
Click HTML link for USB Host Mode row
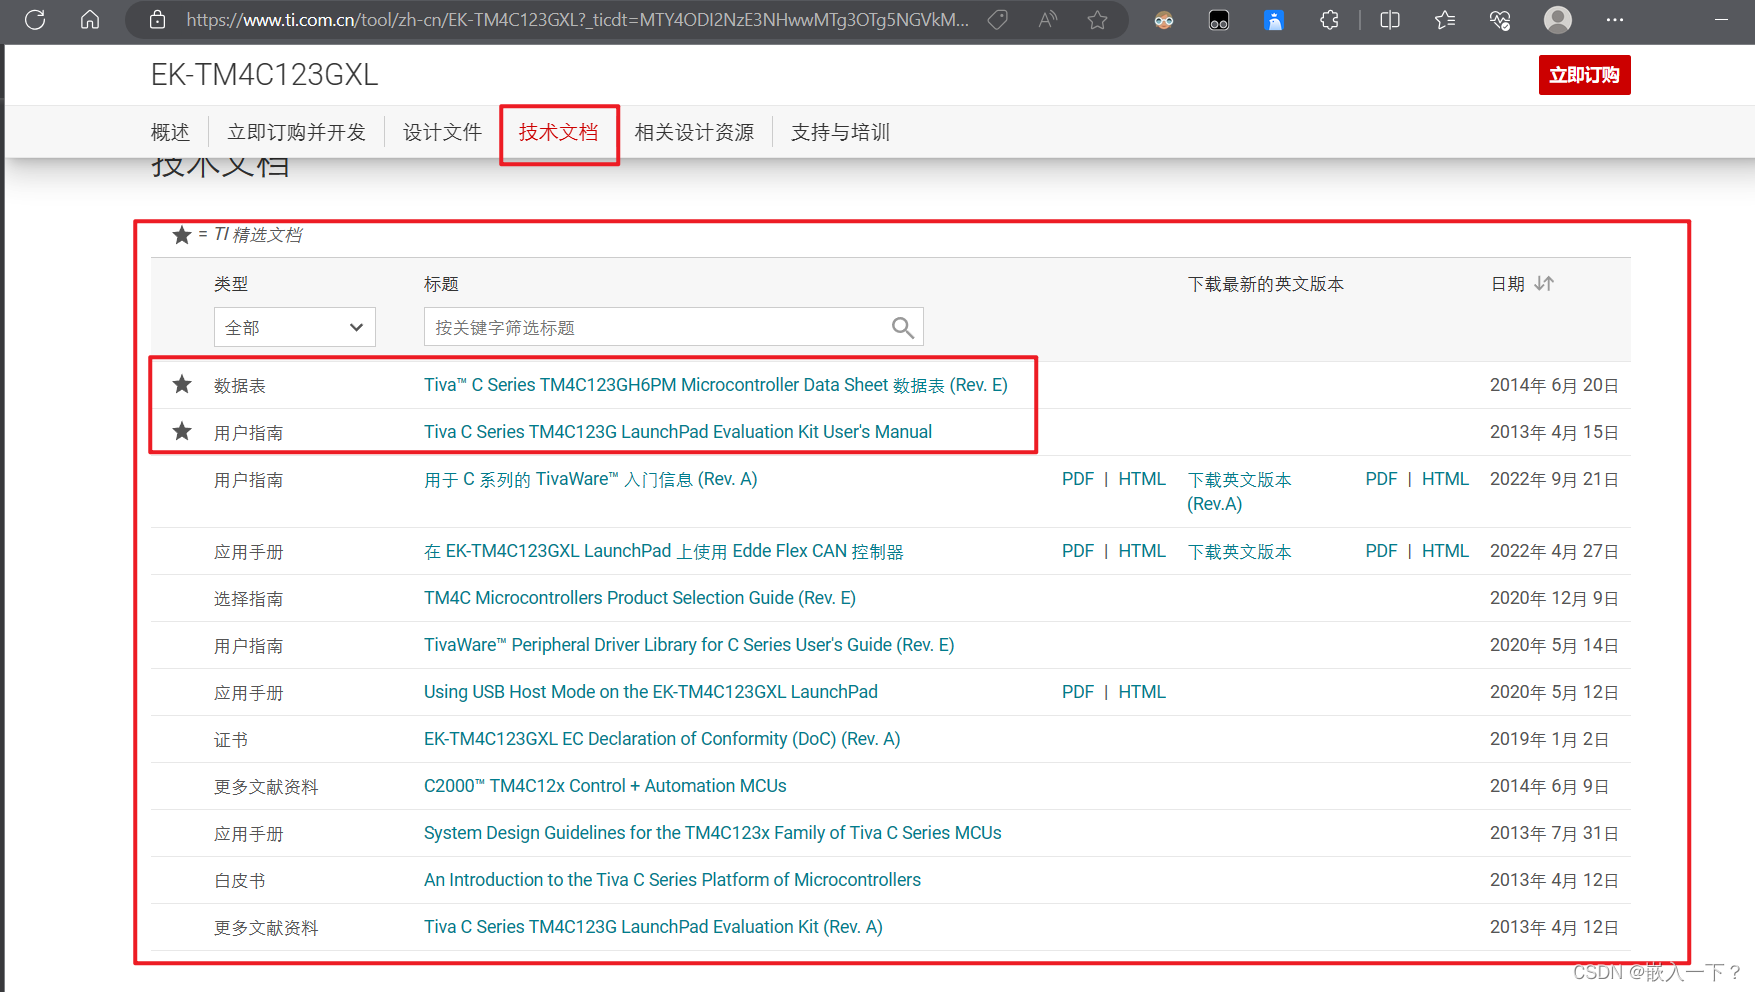coord(1142,692)
